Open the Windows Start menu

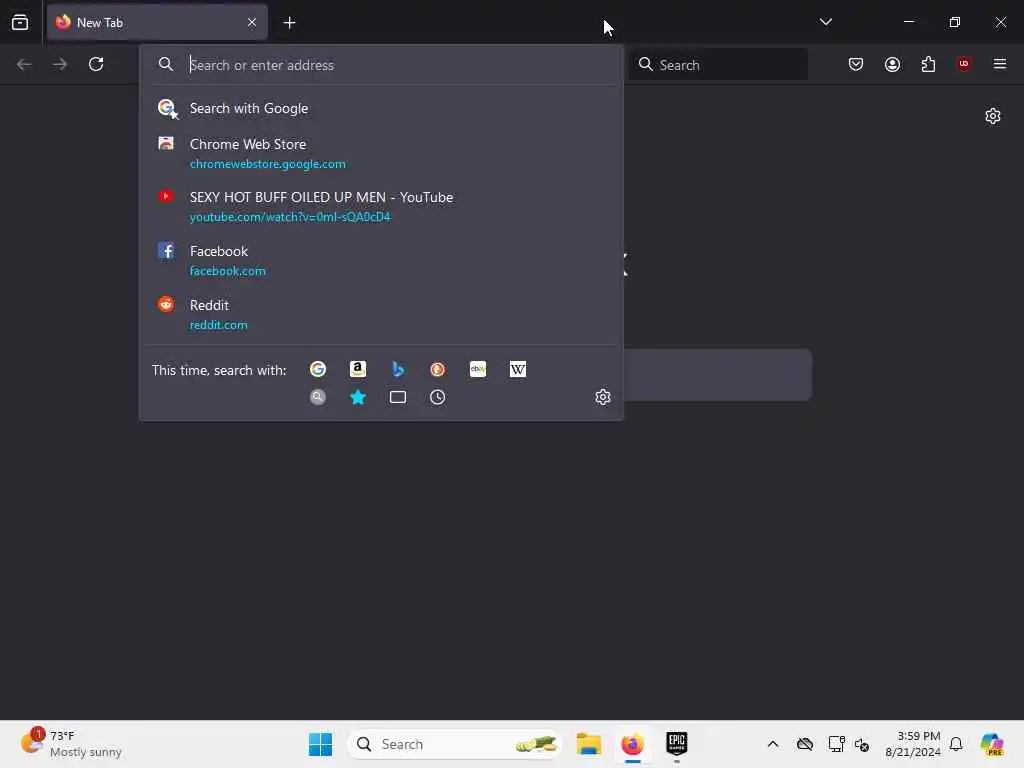click(x=320, y=744)
